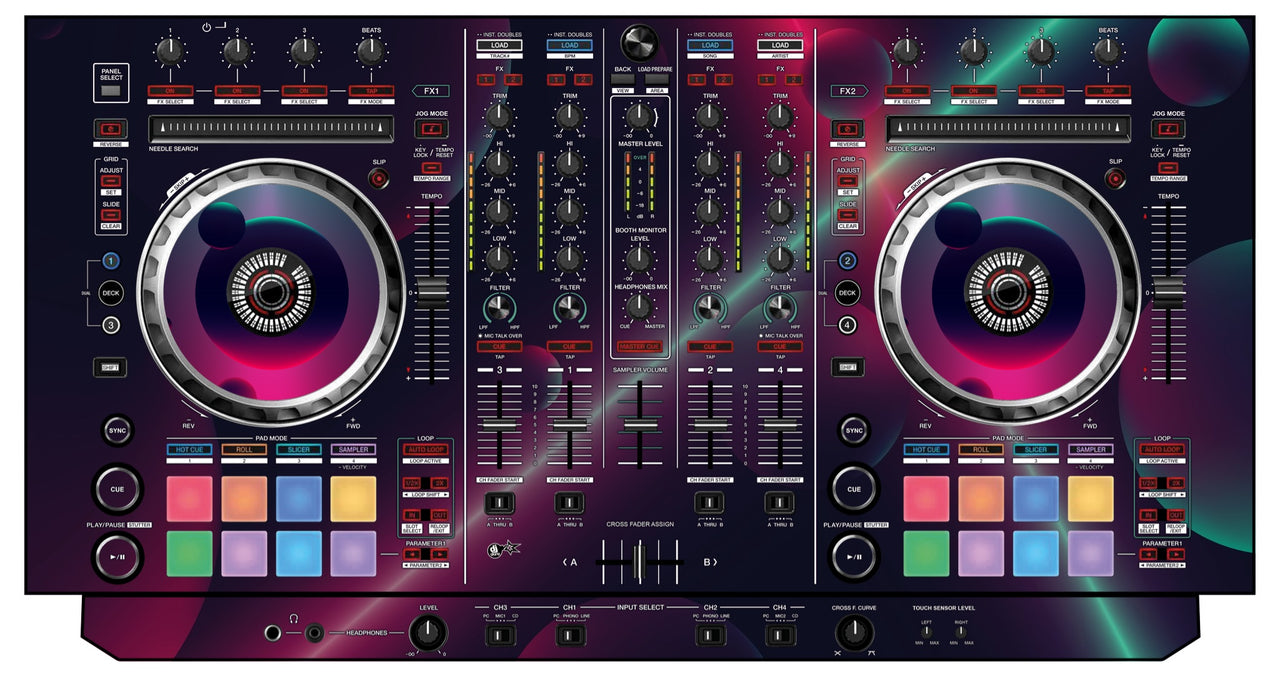This screenshot has width=1280, height=680.
Task: Click the right deck TEMPO slider handle
Action: [1168, 293]
